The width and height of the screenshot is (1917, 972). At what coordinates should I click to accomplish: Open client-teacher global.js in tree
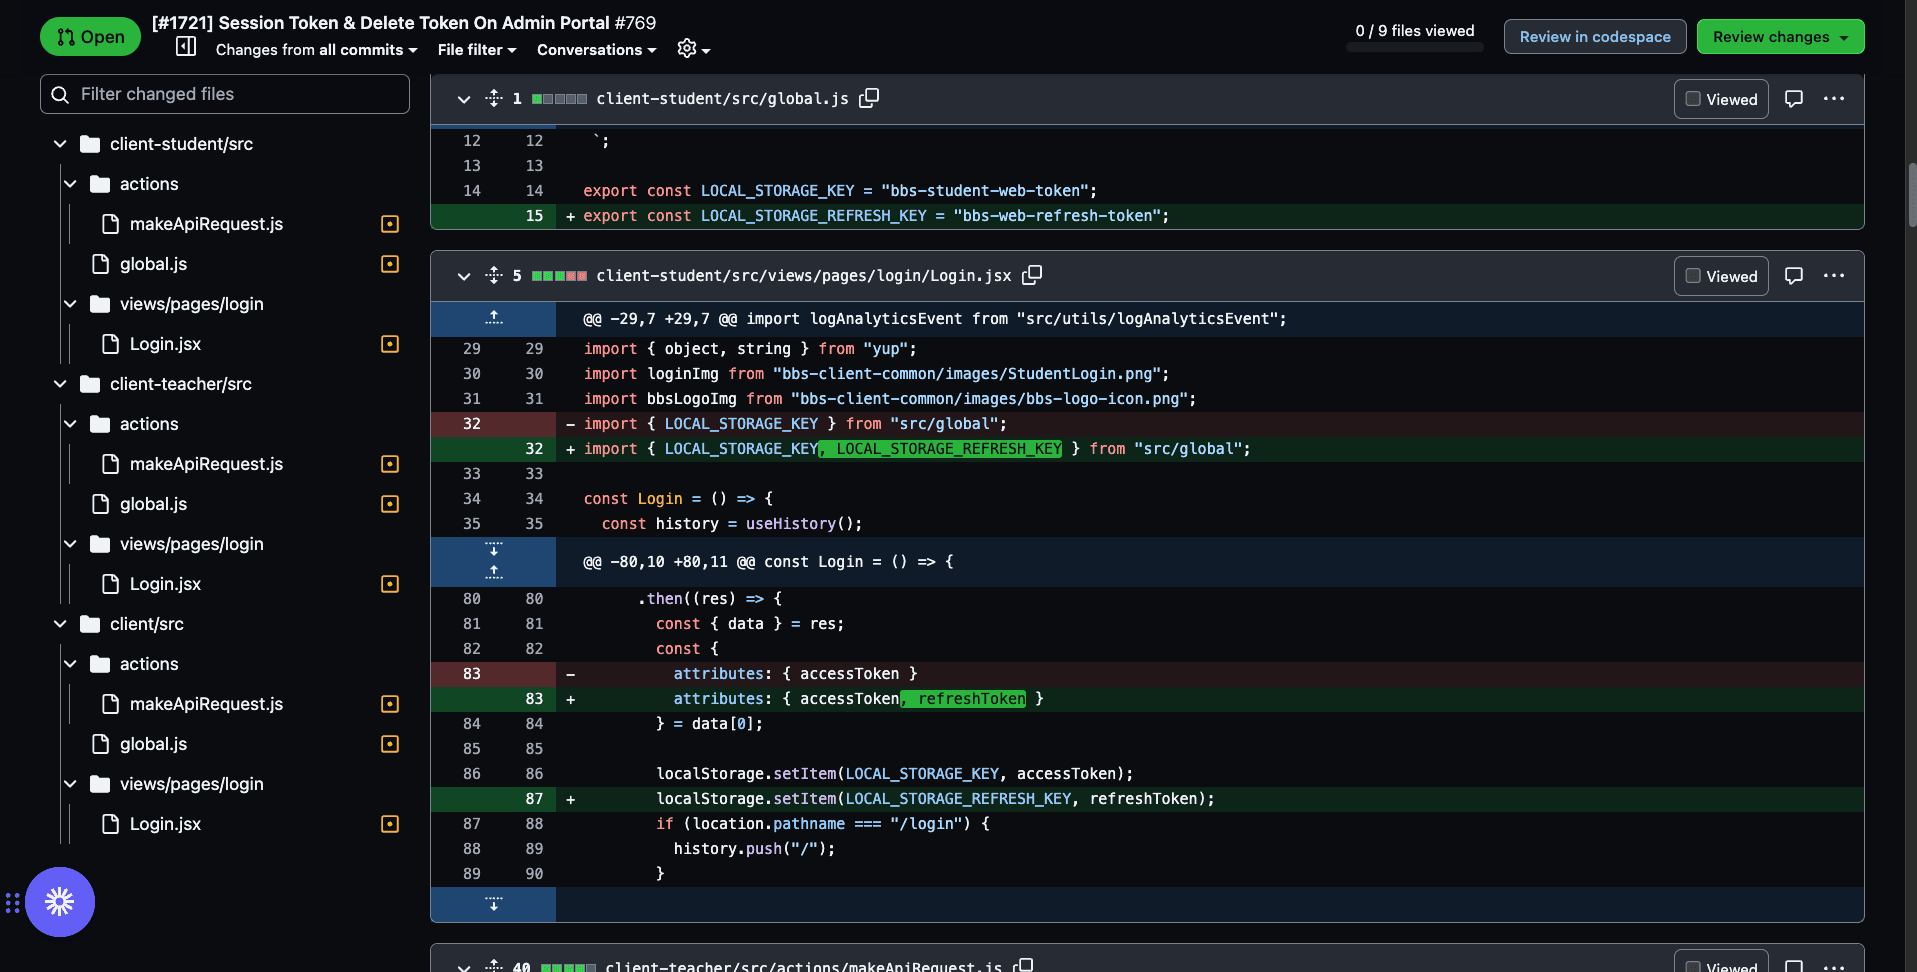tap(153, 504)
